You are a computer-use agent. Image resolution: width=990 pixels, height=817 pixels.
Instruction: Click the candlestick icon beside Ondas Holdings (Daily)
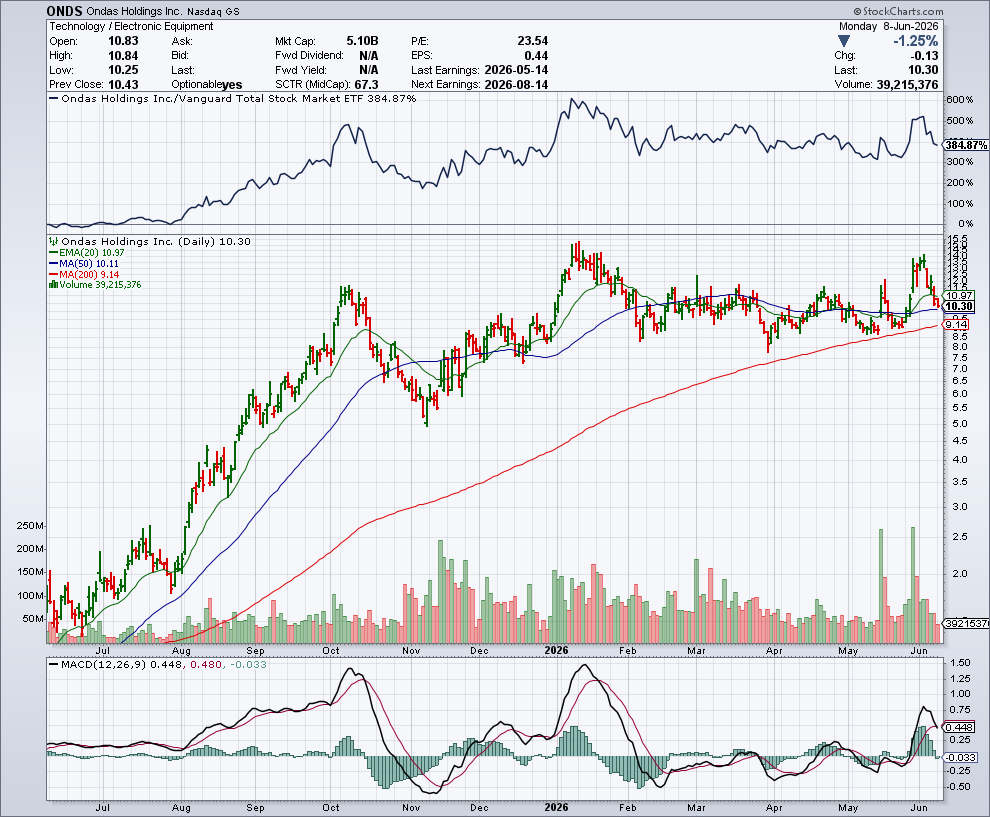click(53, 241)
